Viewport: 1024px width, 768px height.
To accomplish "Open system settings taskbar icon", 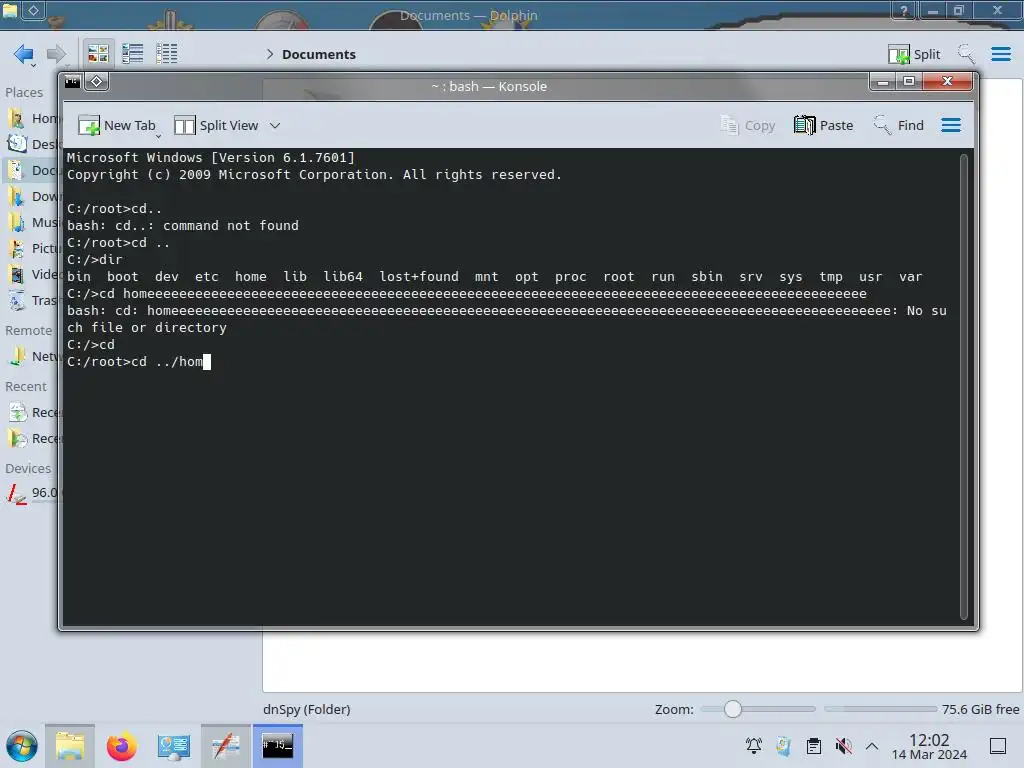I will [x=173, y=746].
